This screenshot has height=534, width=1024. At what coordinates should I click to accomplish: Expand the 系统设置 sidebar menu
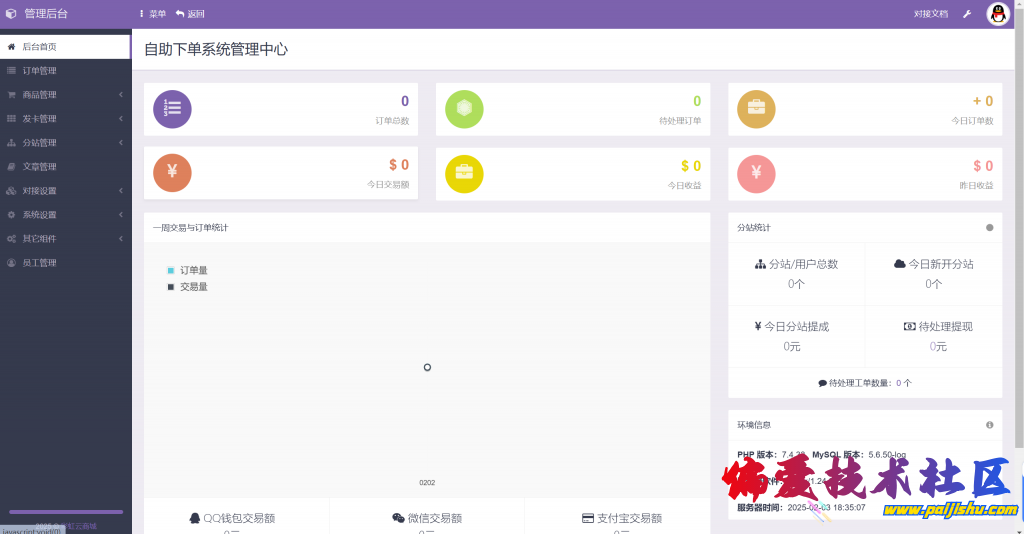65,215
